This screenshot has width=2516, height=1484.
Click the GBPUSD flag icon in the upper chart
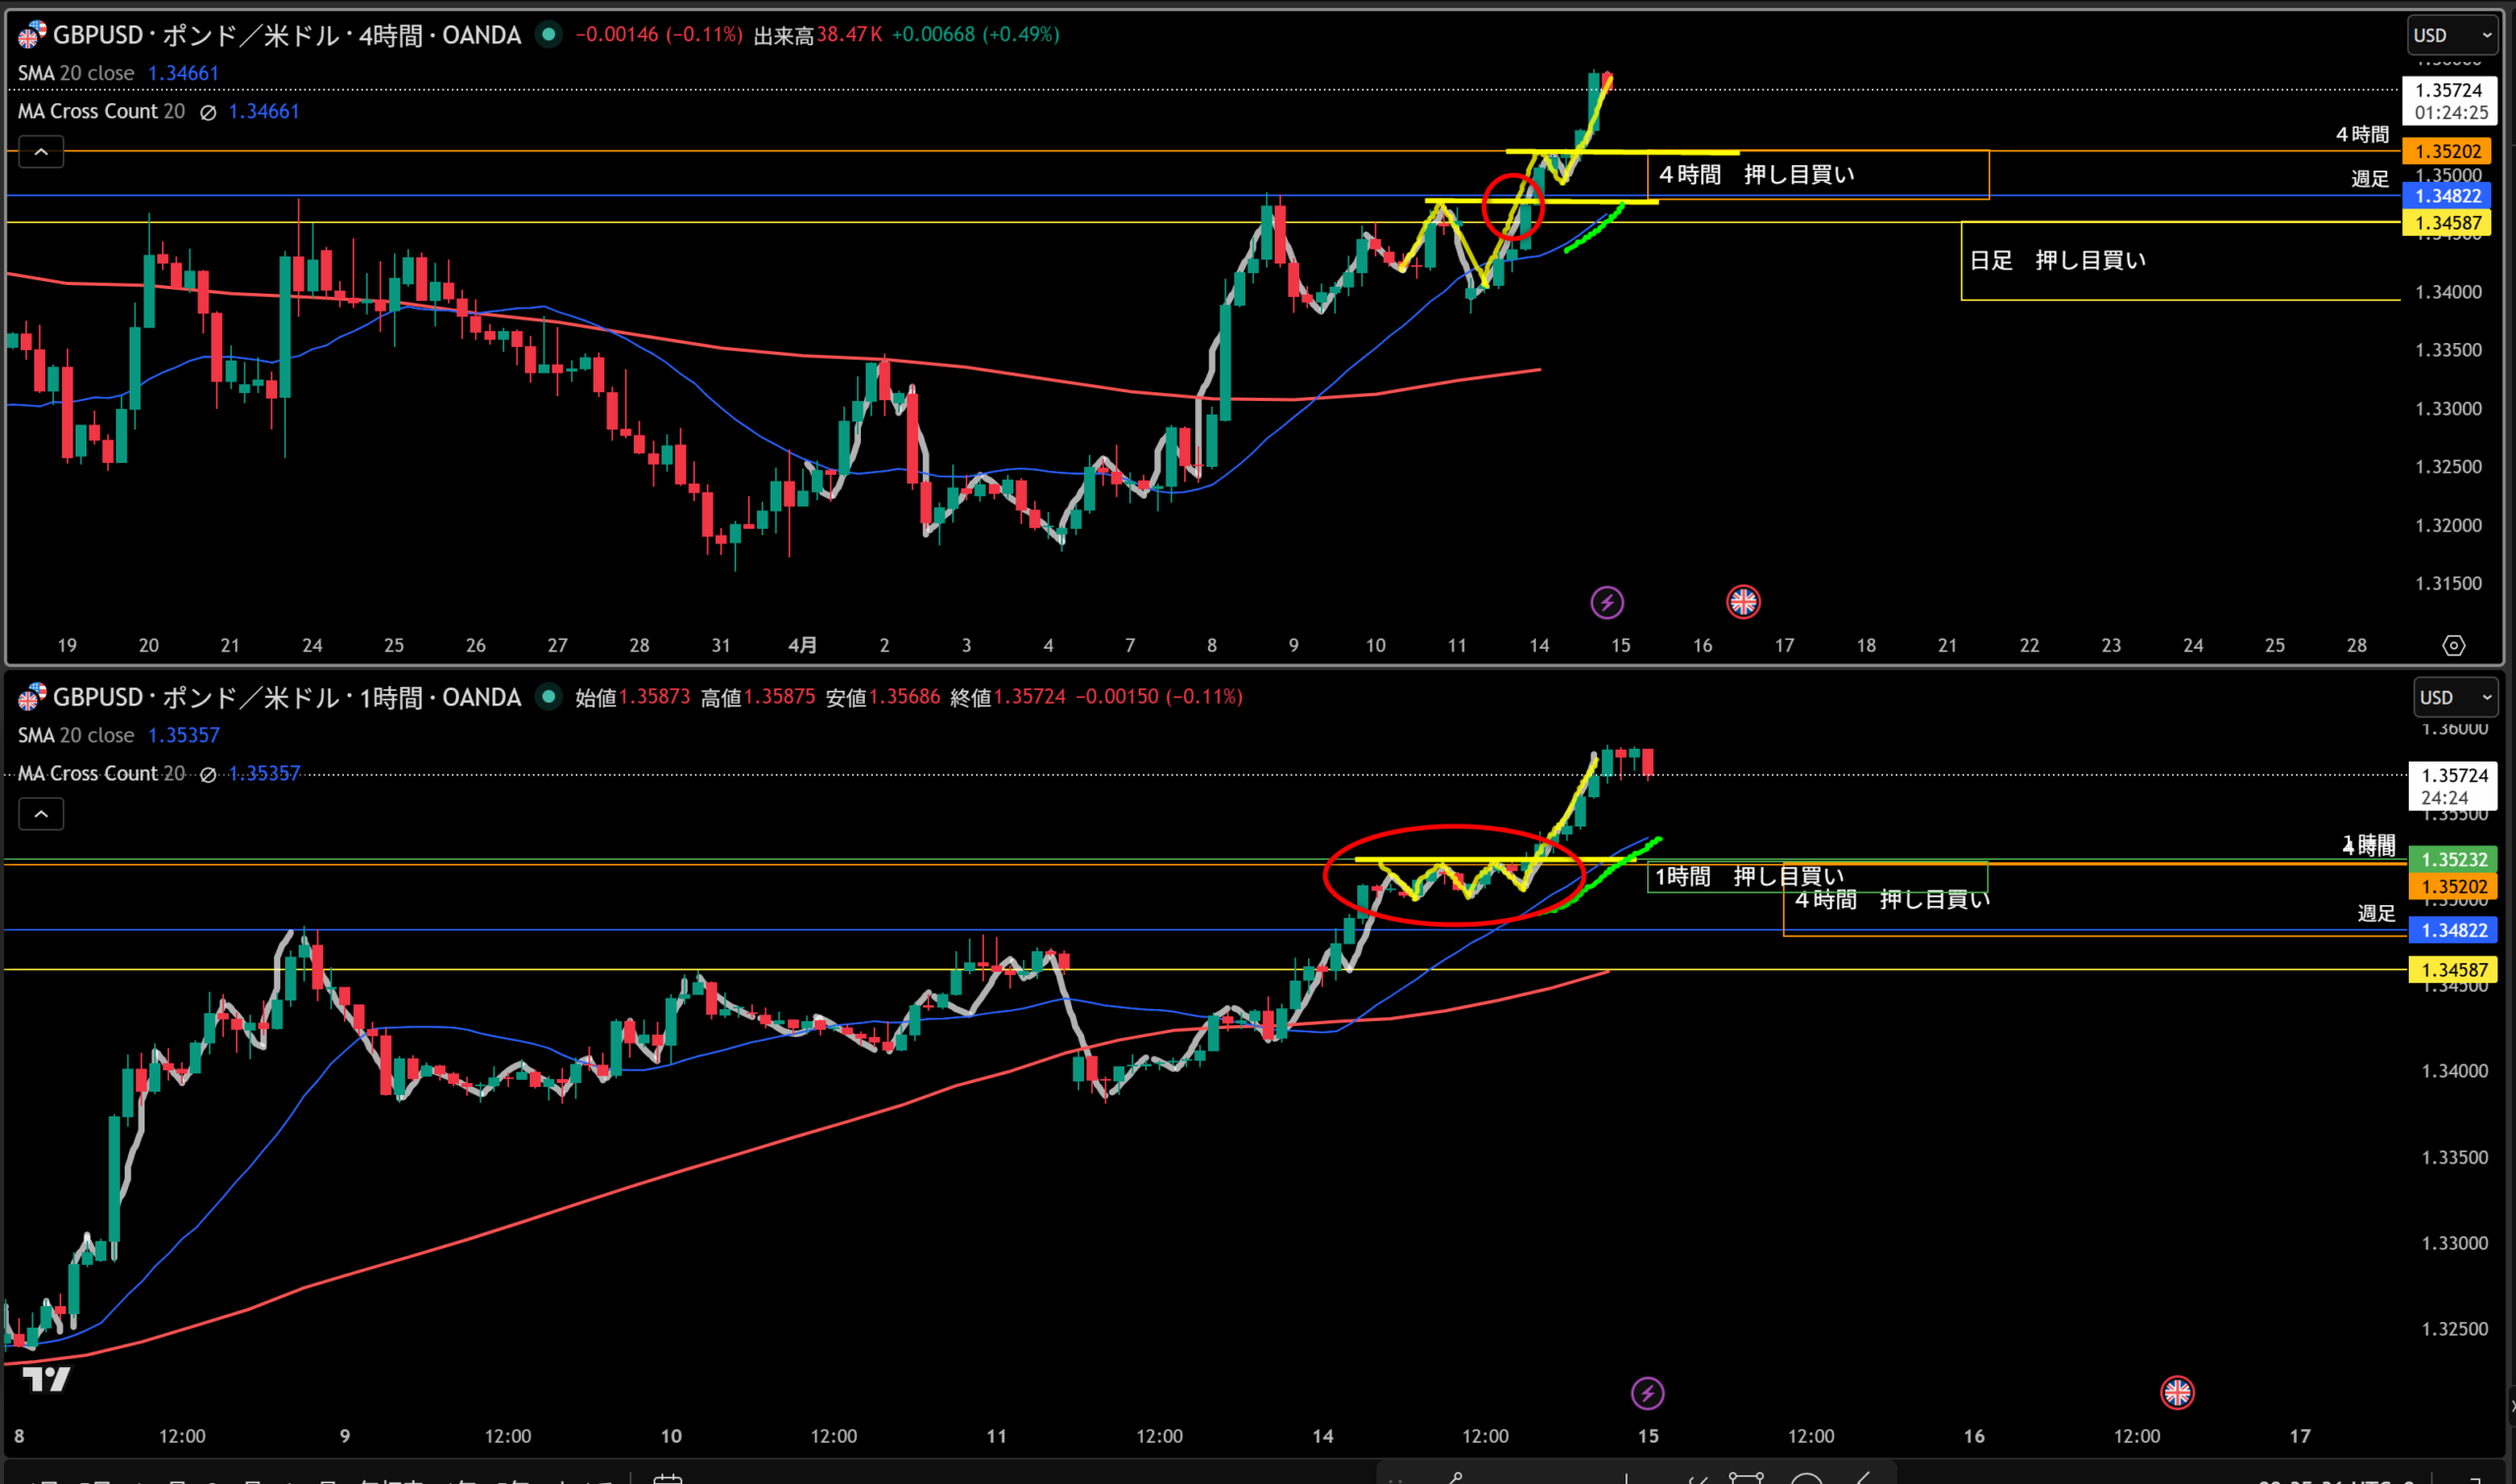(x=31, y=36)
